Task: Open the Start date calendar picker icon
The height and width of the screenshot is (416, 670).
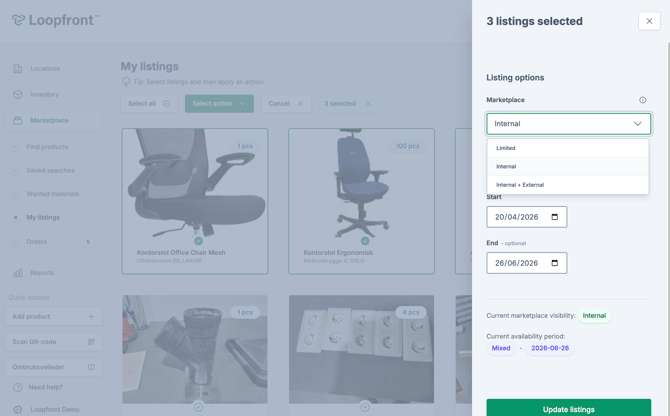Action: pos(555,217)
